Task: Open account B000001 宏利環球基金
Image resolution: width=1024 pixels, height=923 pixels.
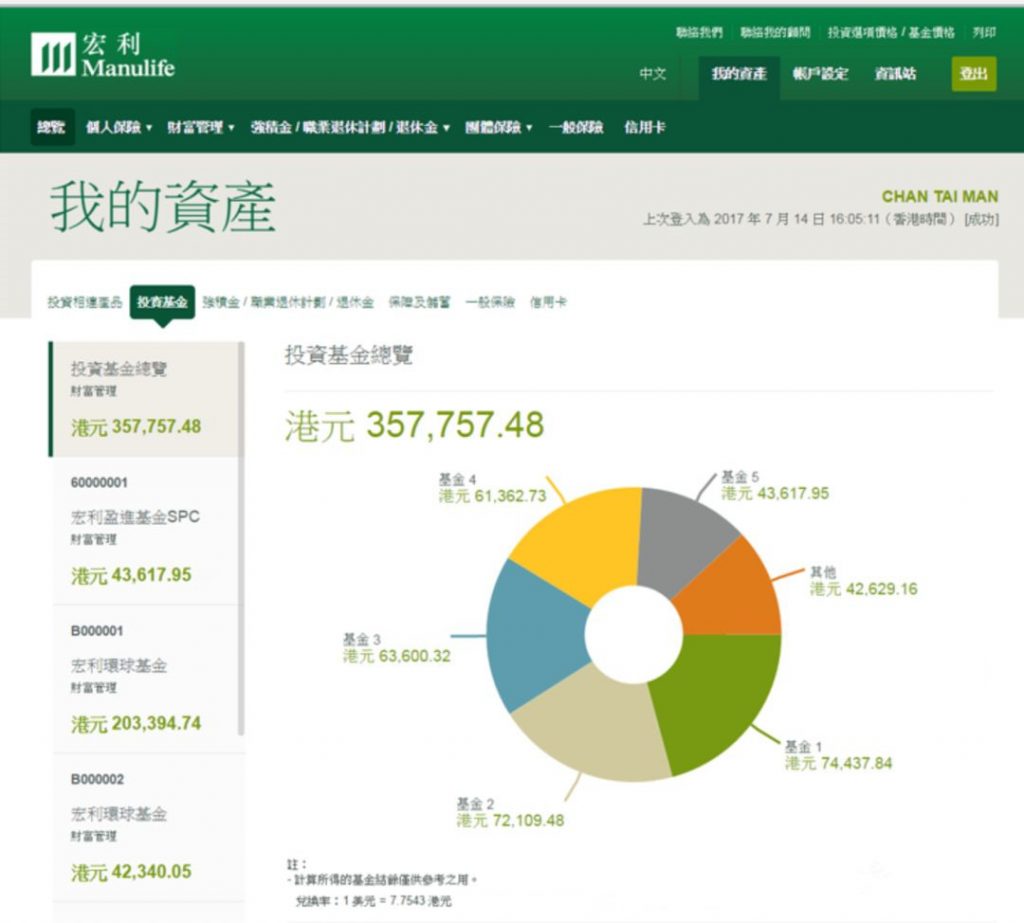Action: tap(146, 679)
